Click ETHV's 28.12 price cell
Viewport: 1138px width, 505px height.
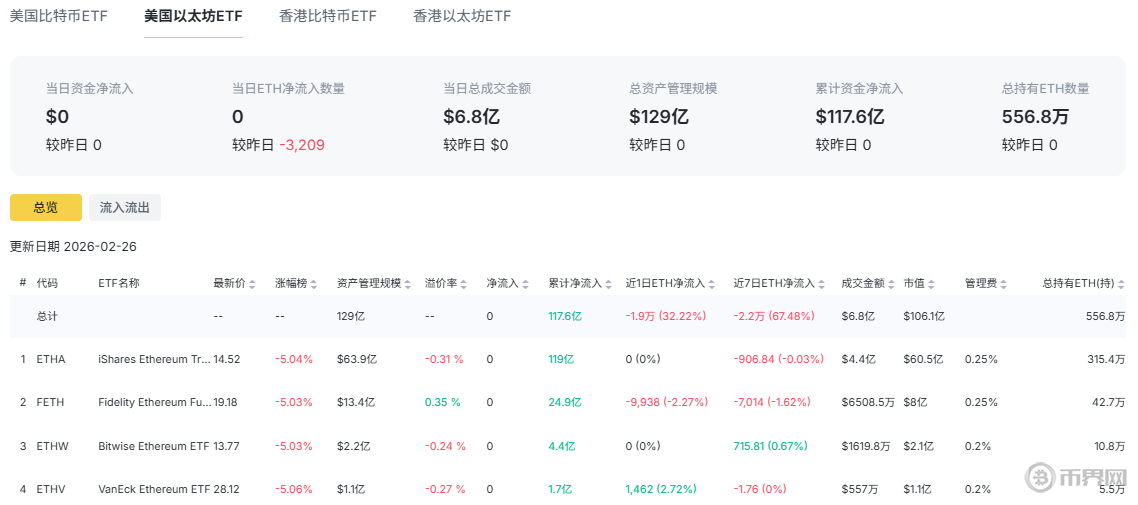(225, 490)
